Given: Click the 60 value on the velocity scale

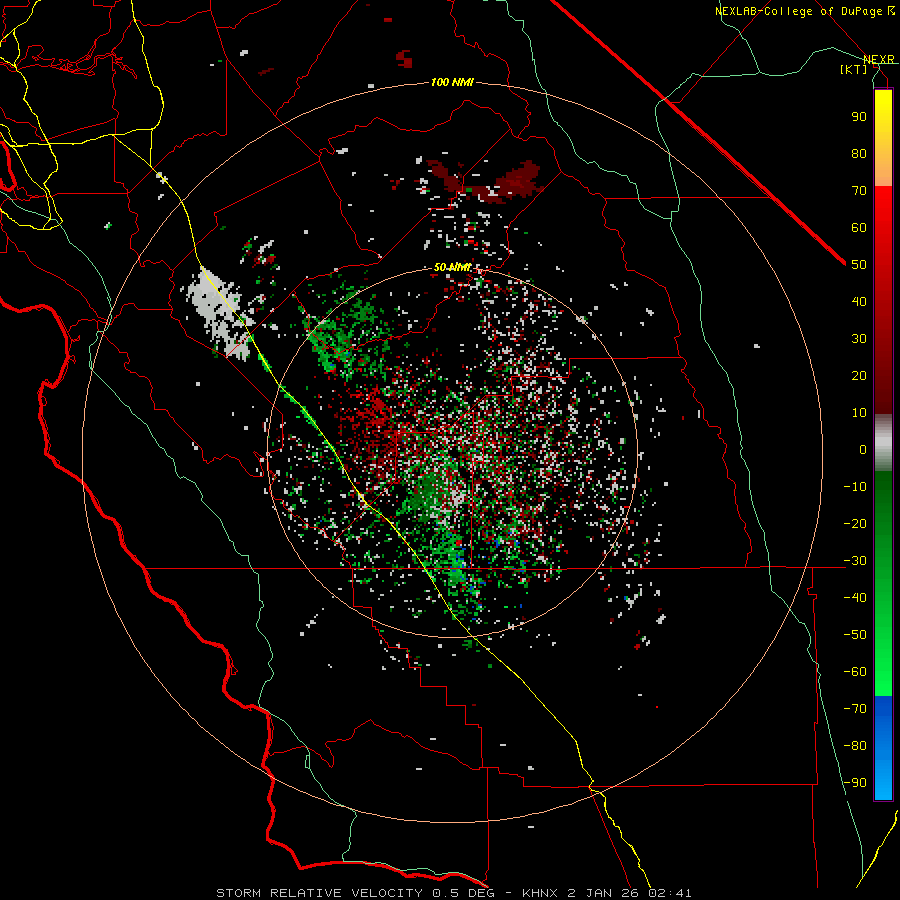Looking at the screenshot, I should coord(859,228).
